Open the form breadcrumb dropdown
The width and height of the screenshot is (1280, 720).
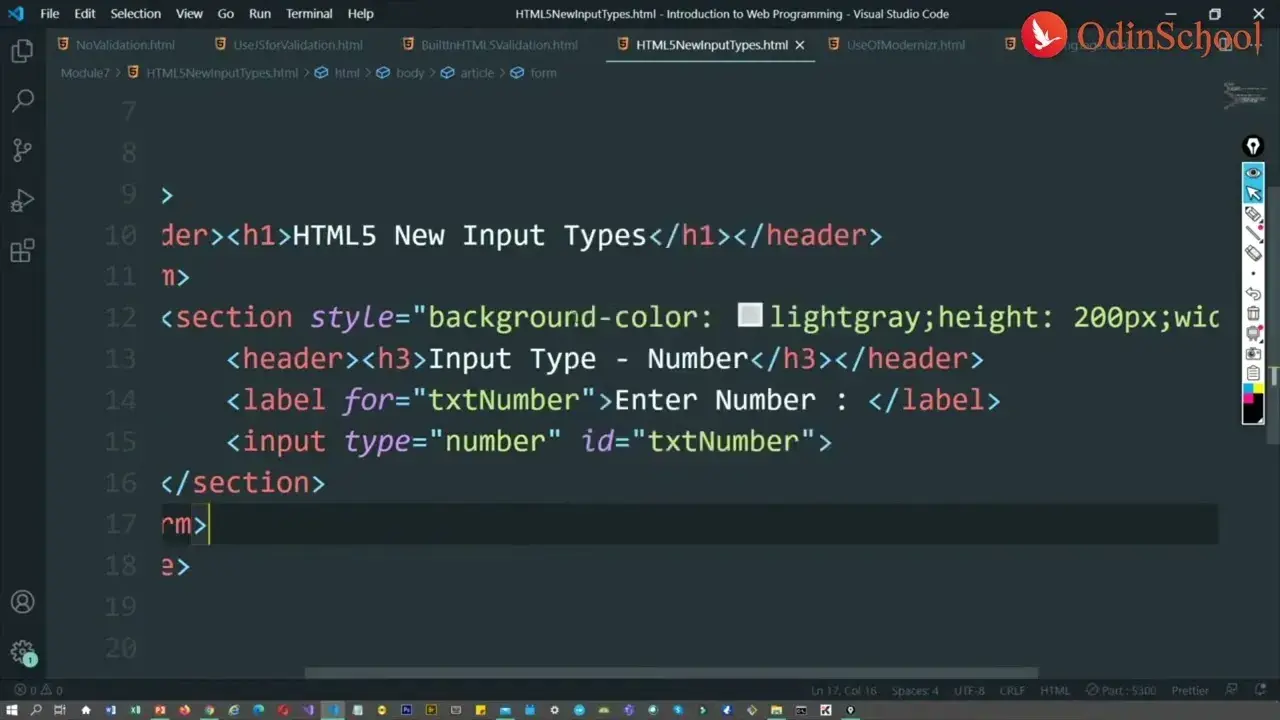click(543, 72)
